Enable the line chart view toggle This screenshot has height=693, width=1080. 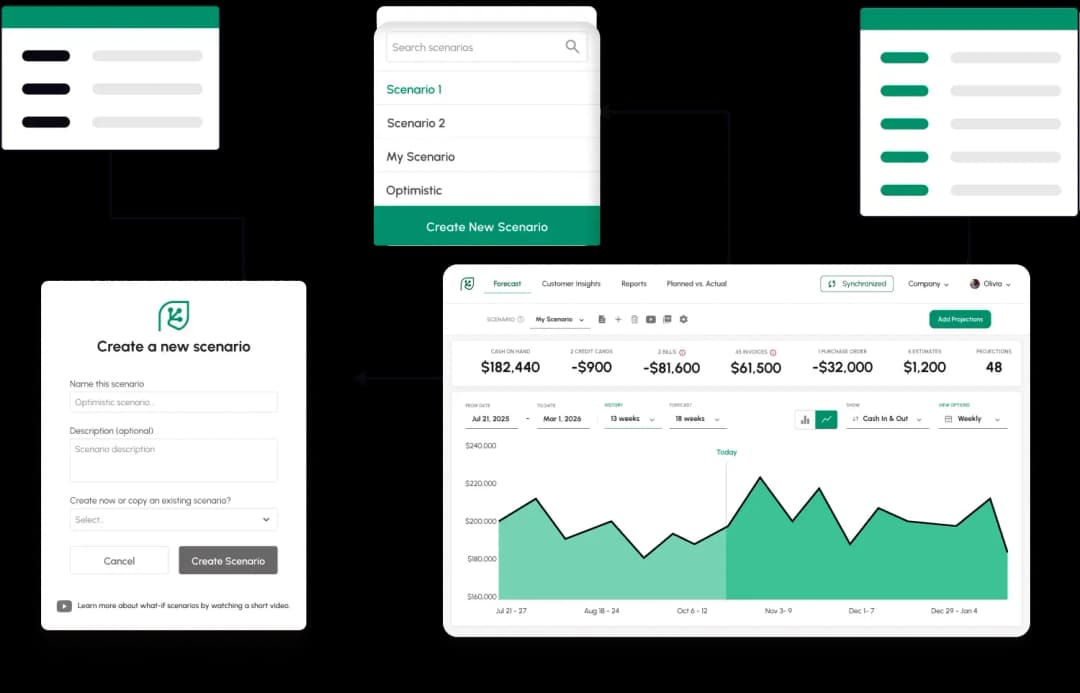point(828,420)
